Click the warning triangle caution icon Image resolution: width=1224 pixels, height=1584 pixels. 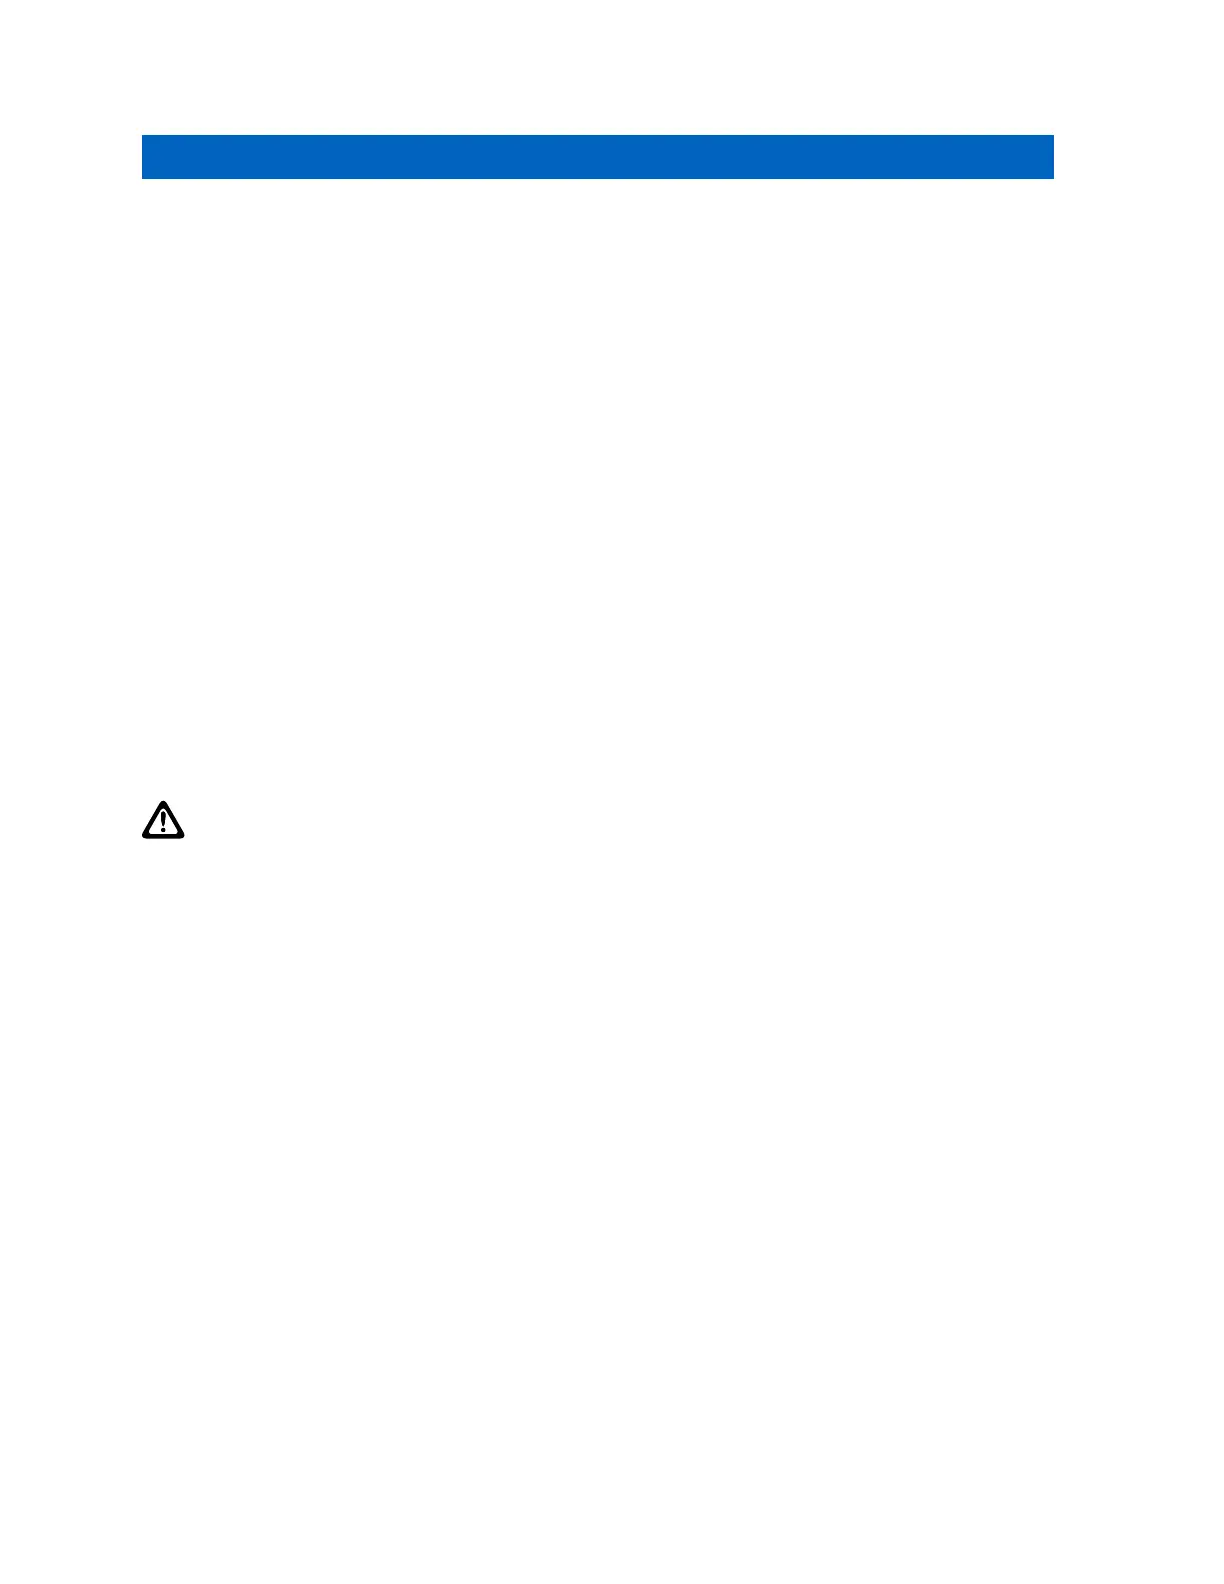pyautogui.click(x=163, y=819)
